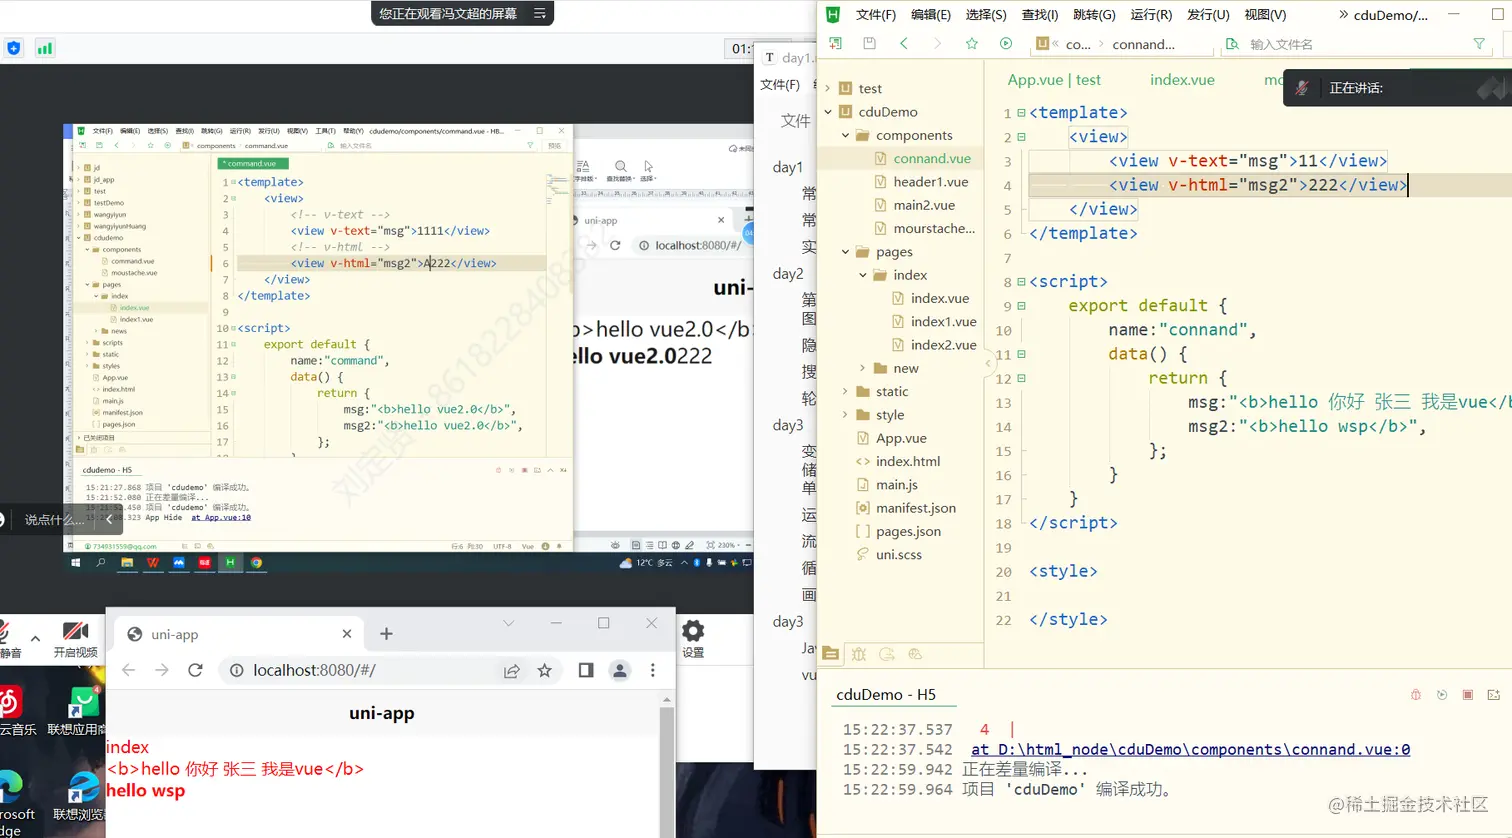Click the new file icon in HBuilderX toolbar
Viewport: 1512px width, 838px height.
pyautogui.click(x=835, y=44)
